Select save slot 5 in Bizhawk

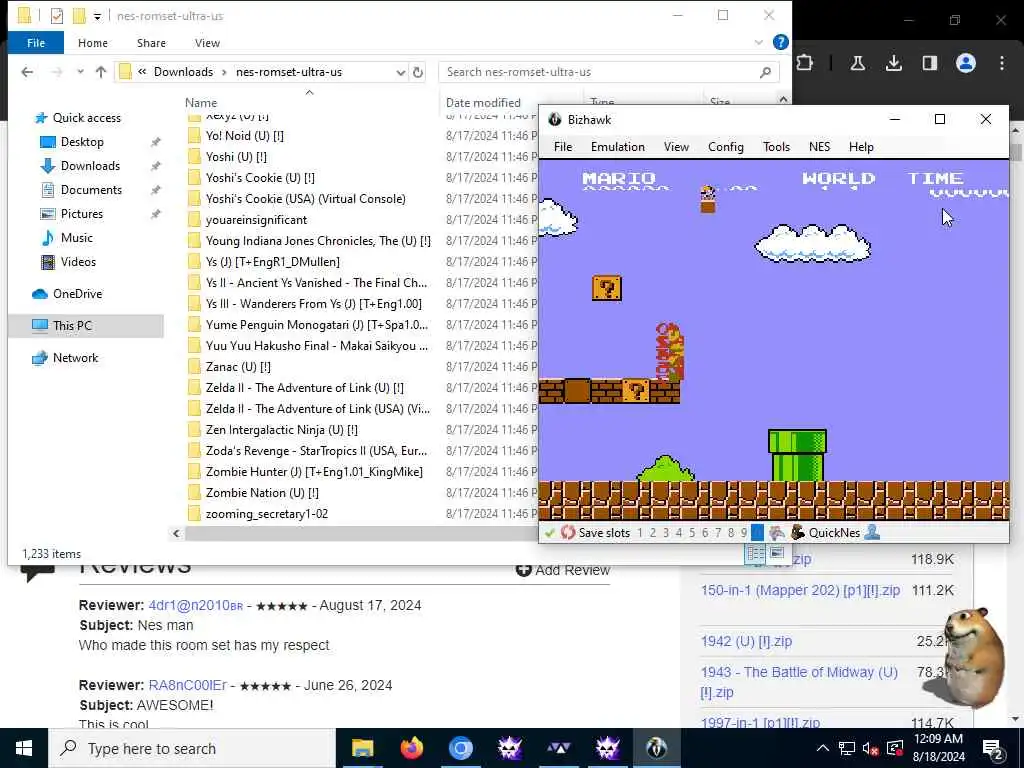click(x=692, y=533)
